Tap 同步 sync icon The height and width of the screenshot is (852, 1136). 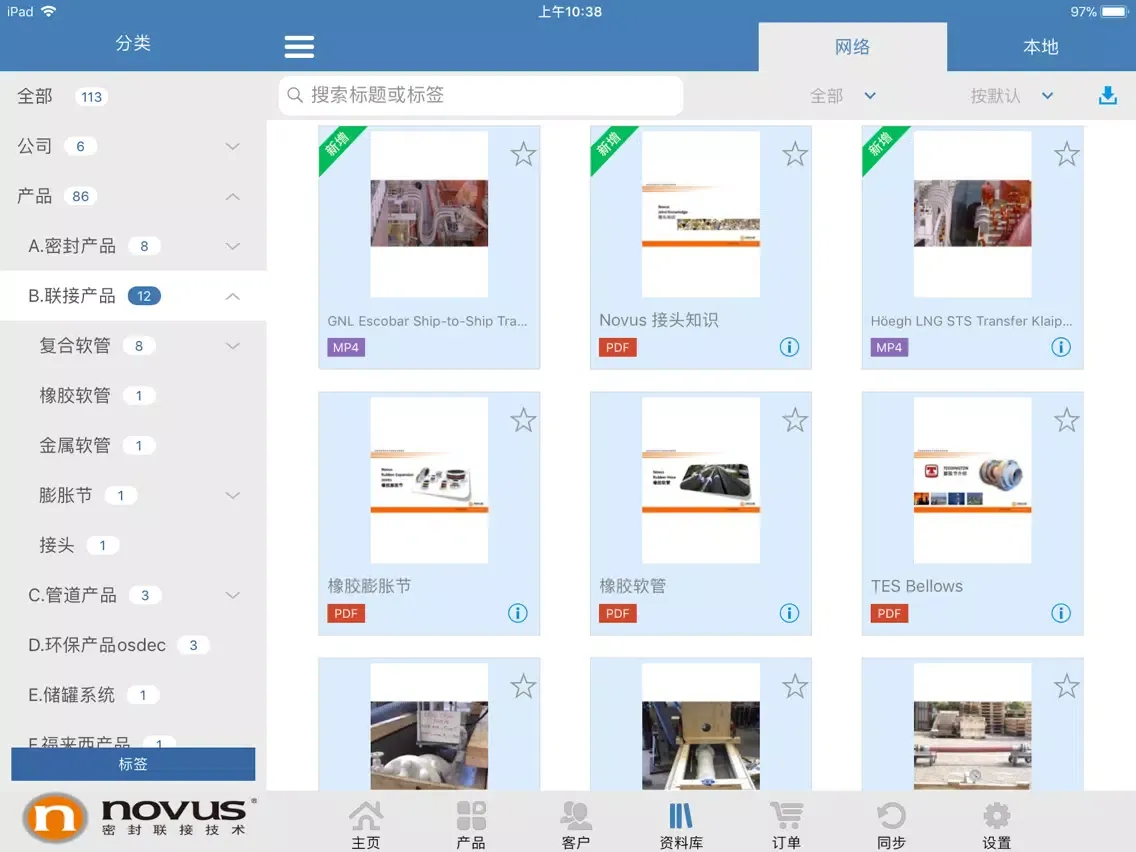[x=891, y=824]
